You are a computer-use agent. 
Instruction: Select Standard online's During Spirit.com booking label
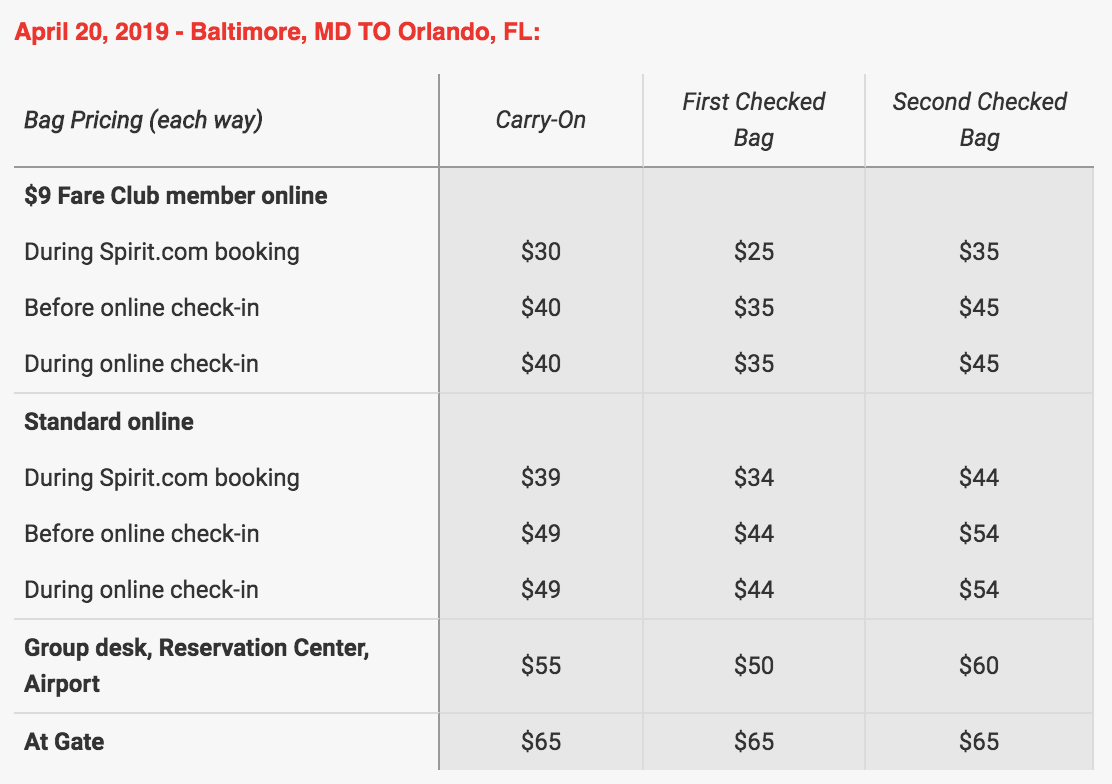[162, 478]
